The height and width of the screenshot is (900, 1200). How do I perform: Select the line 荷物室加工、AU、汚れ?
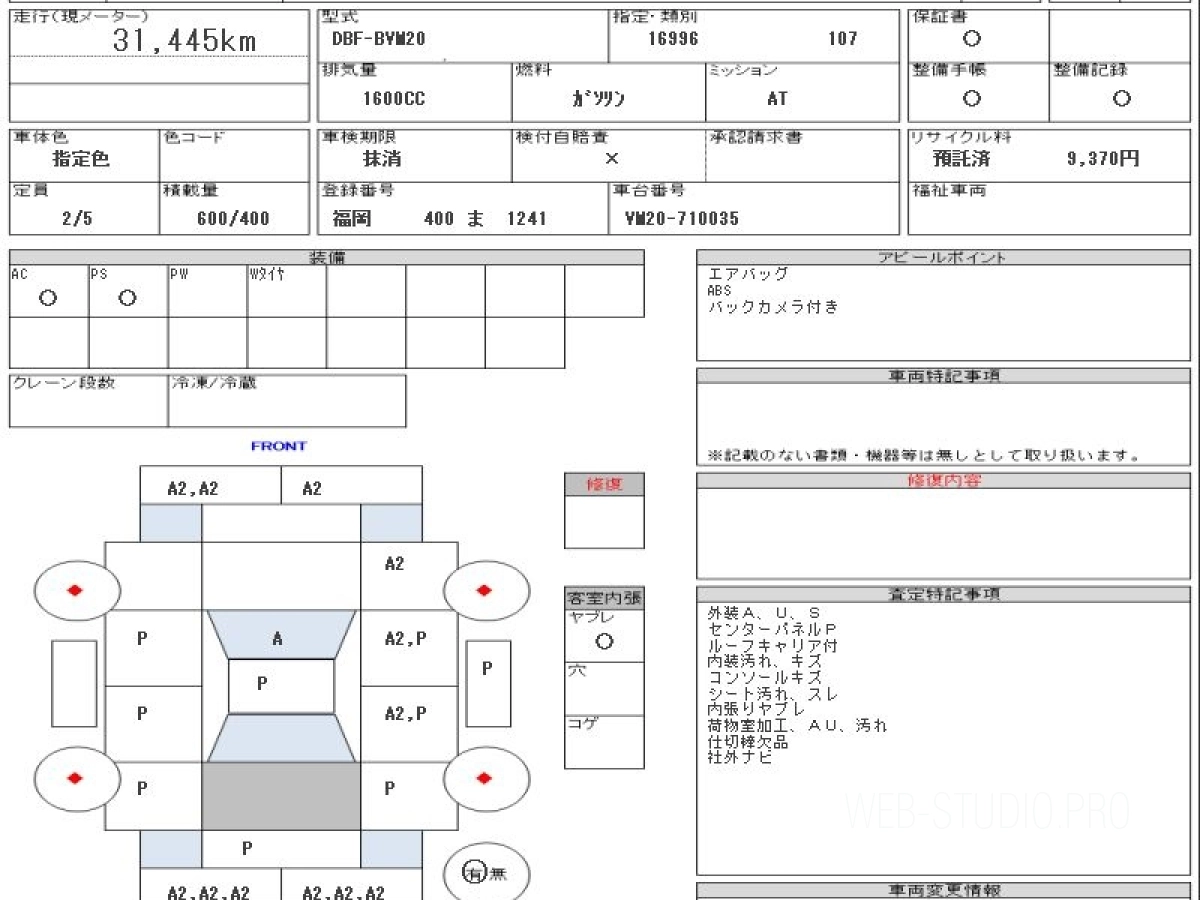click(x=797, y=725)
